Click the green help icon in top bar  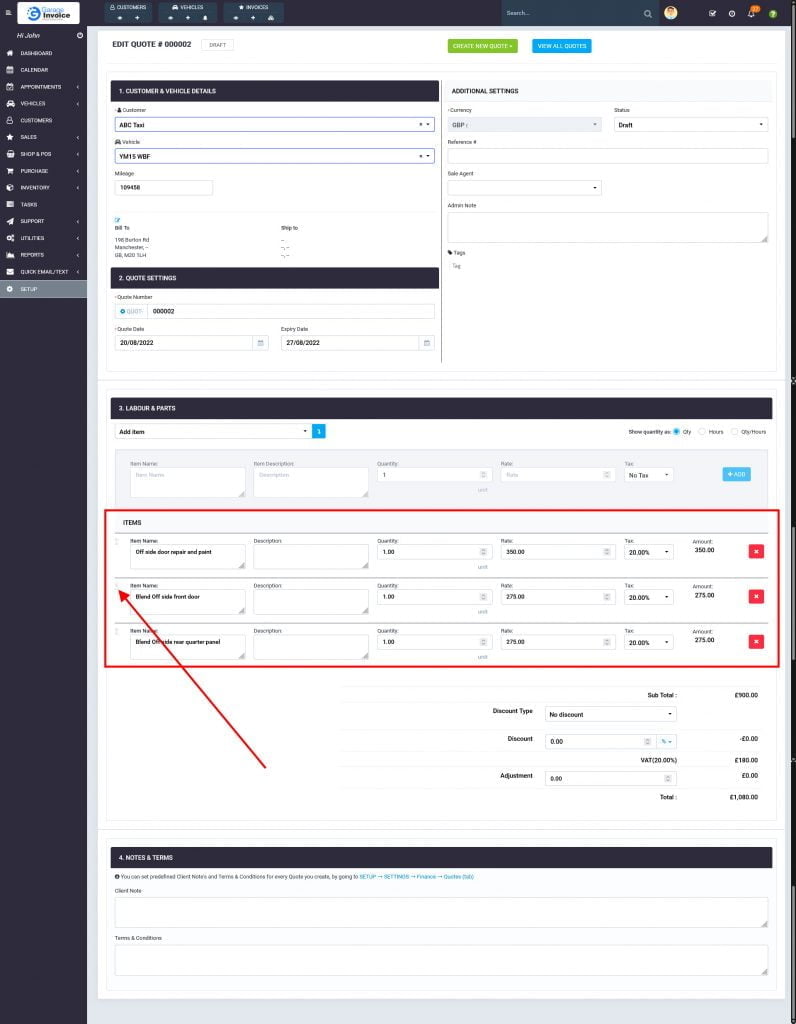772,14
